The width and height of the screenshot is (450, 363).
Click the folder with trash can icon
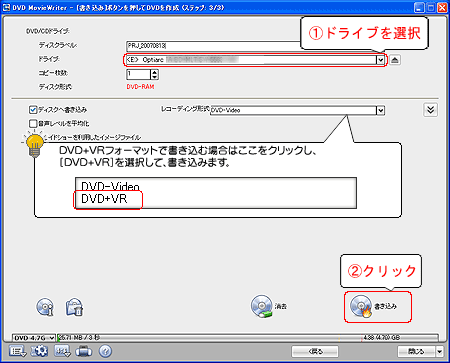tap(75, 307)
